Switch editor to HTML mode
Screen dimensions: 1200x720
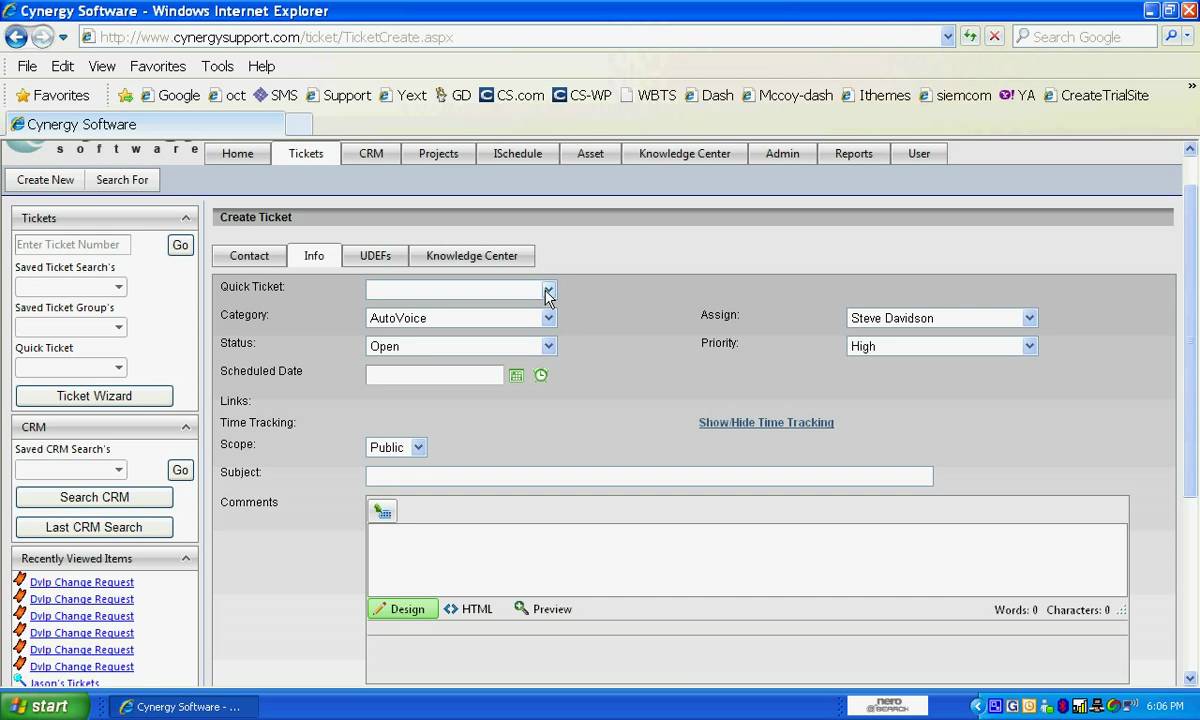[469, 609]
